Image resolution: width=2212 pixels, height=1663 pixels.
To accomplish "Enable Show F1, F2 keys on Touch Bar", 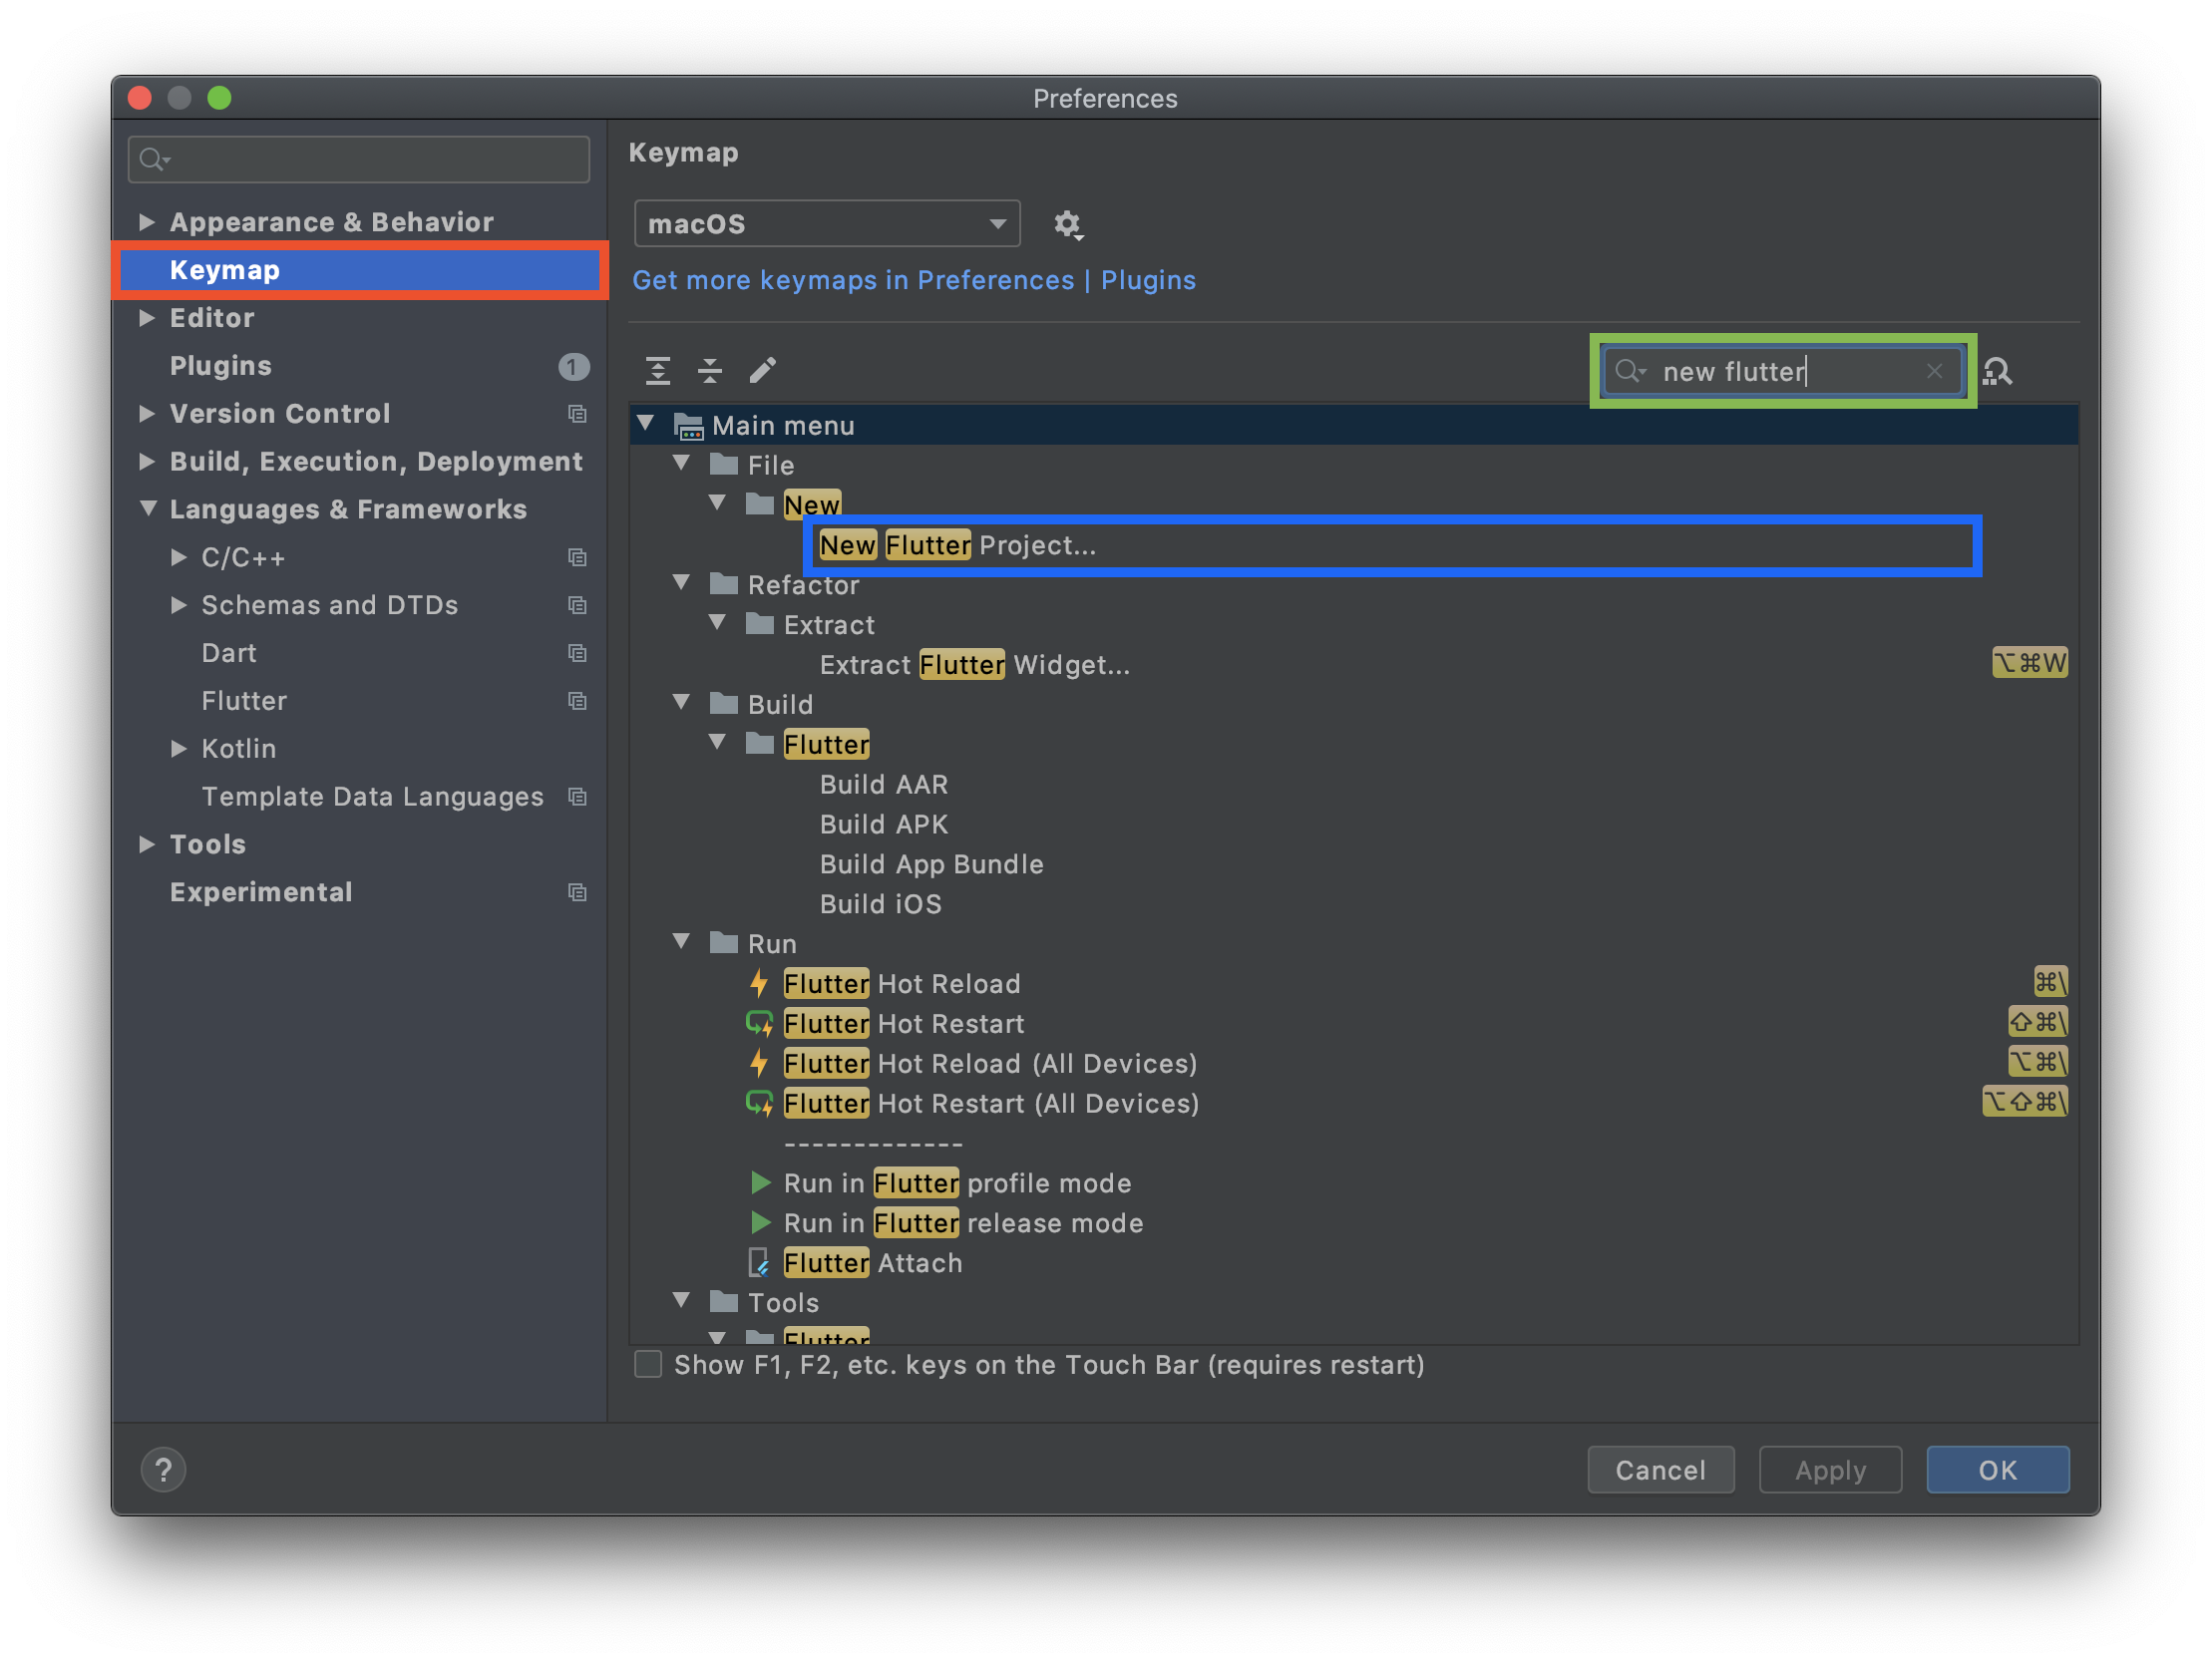I will tap(648, 1365).
